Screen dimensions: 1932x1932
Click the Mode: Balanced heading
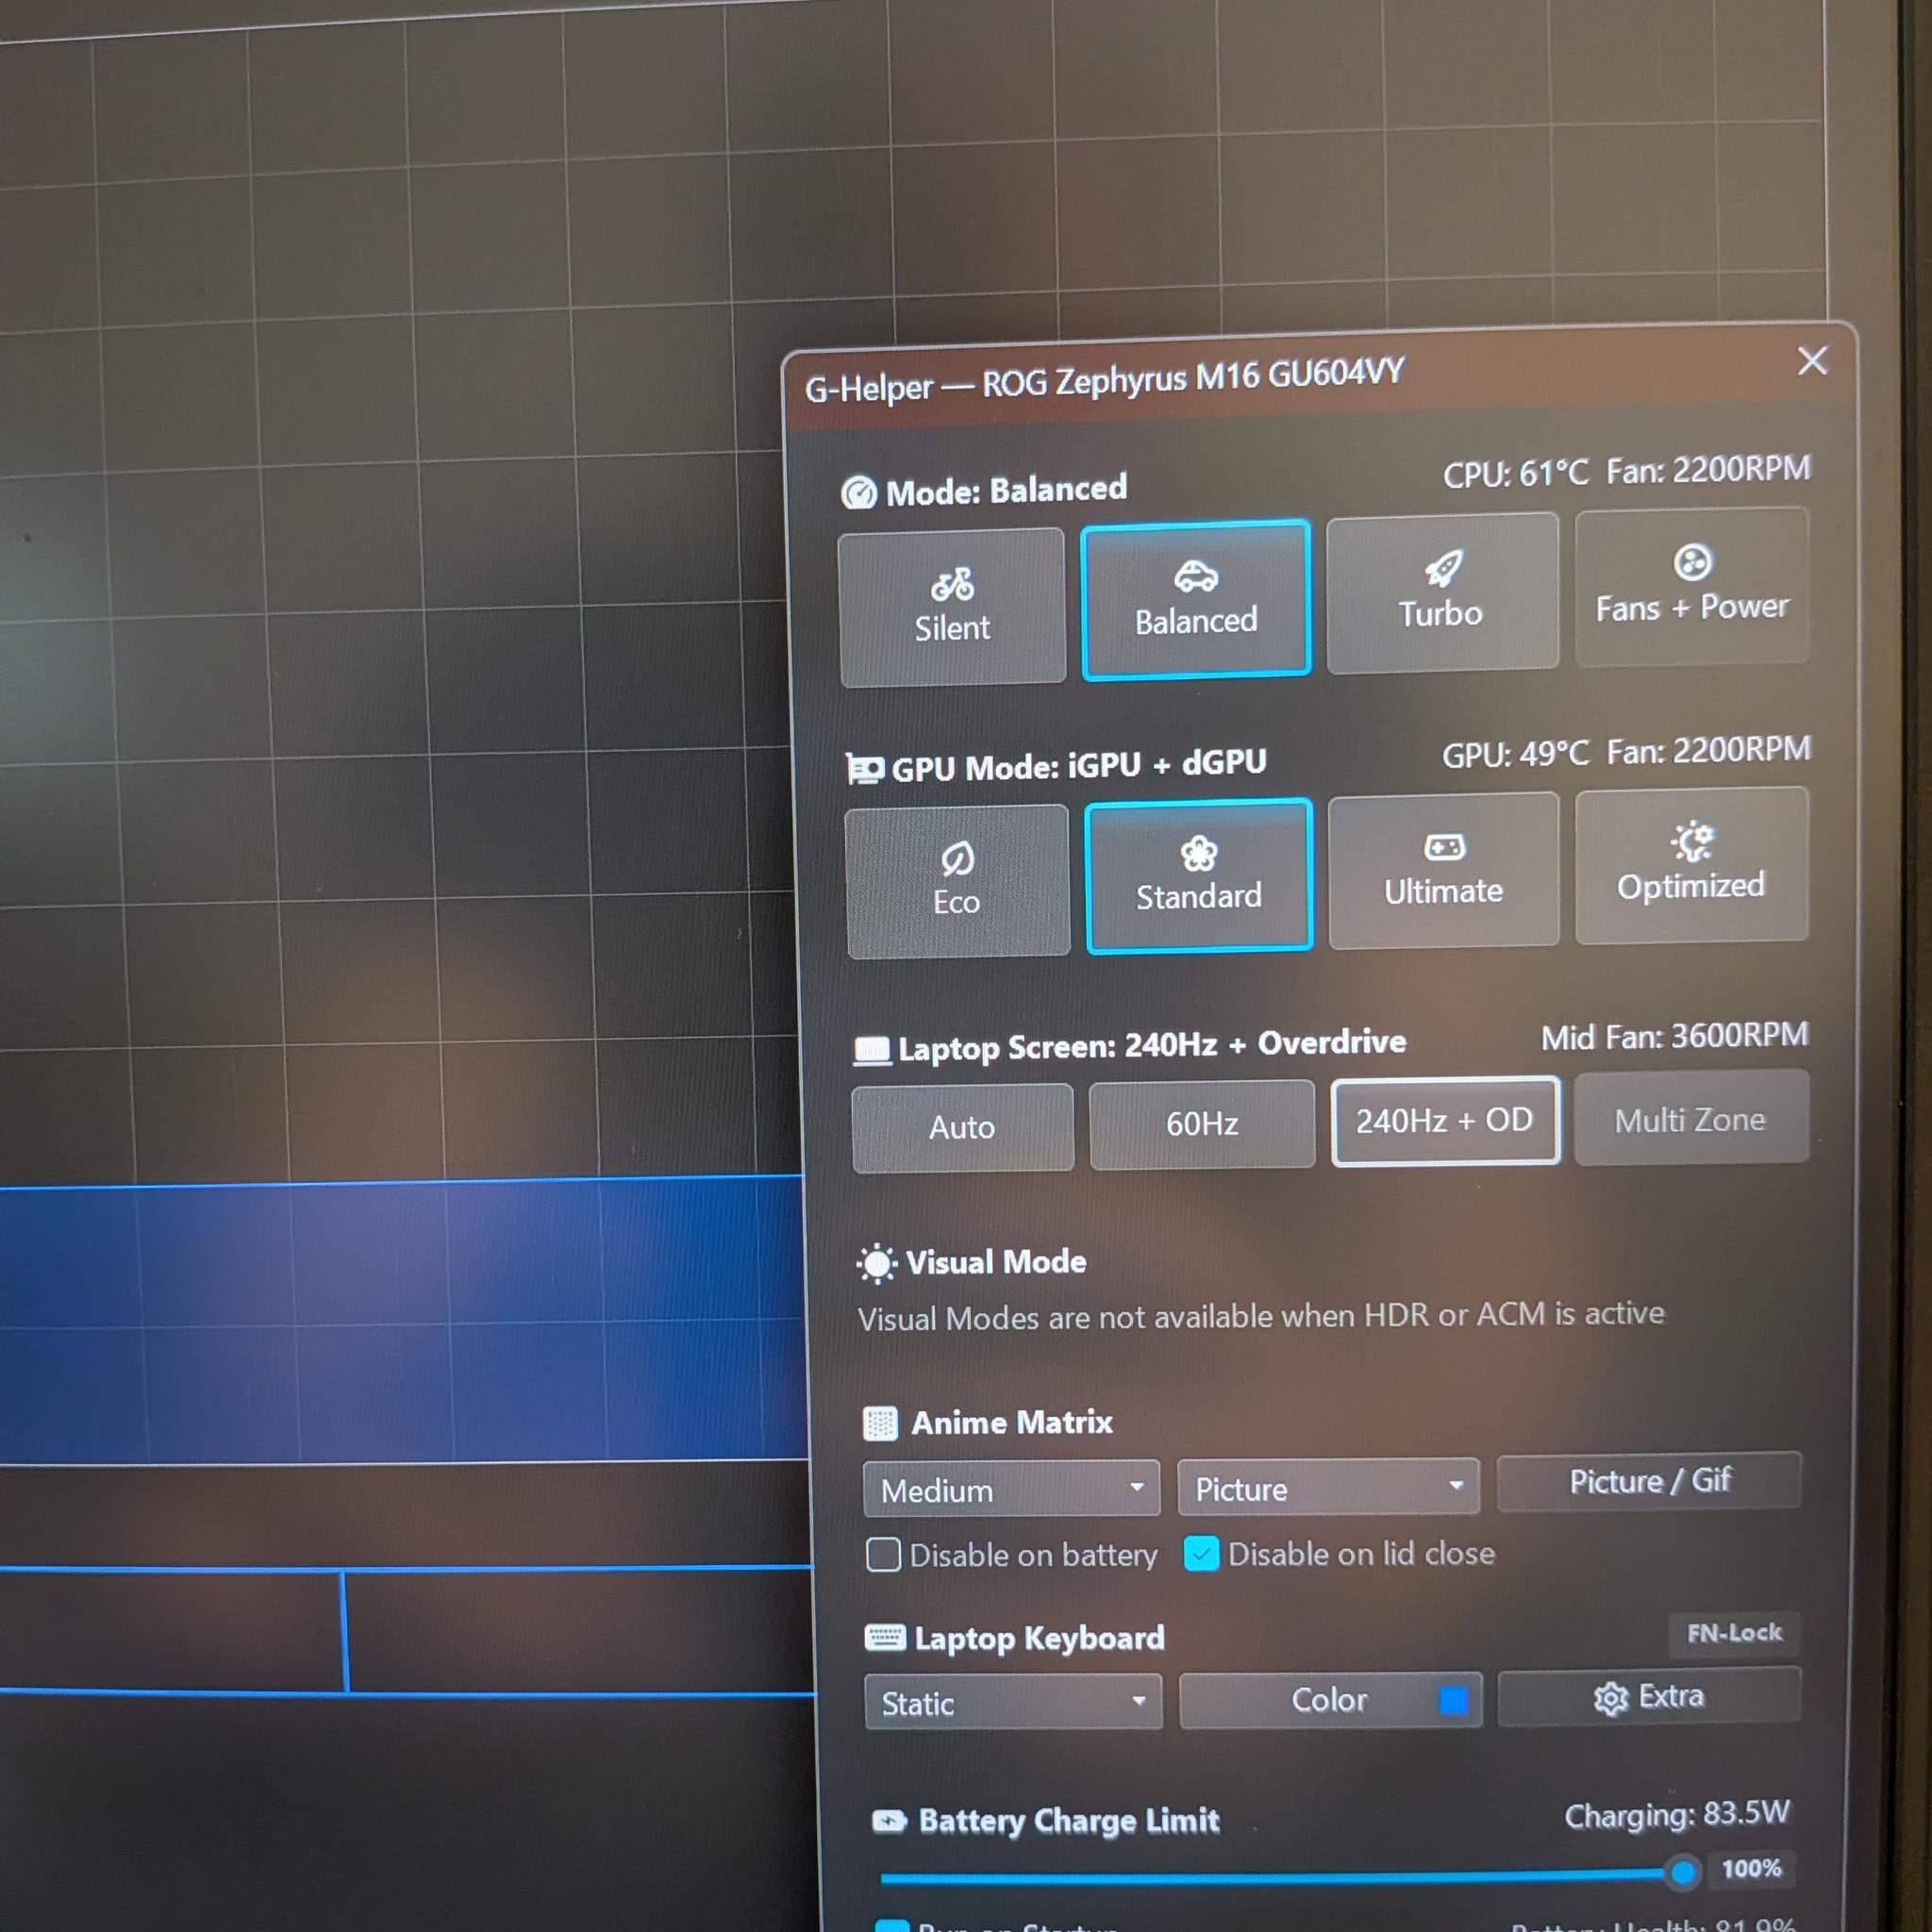tap(1006, 490)
